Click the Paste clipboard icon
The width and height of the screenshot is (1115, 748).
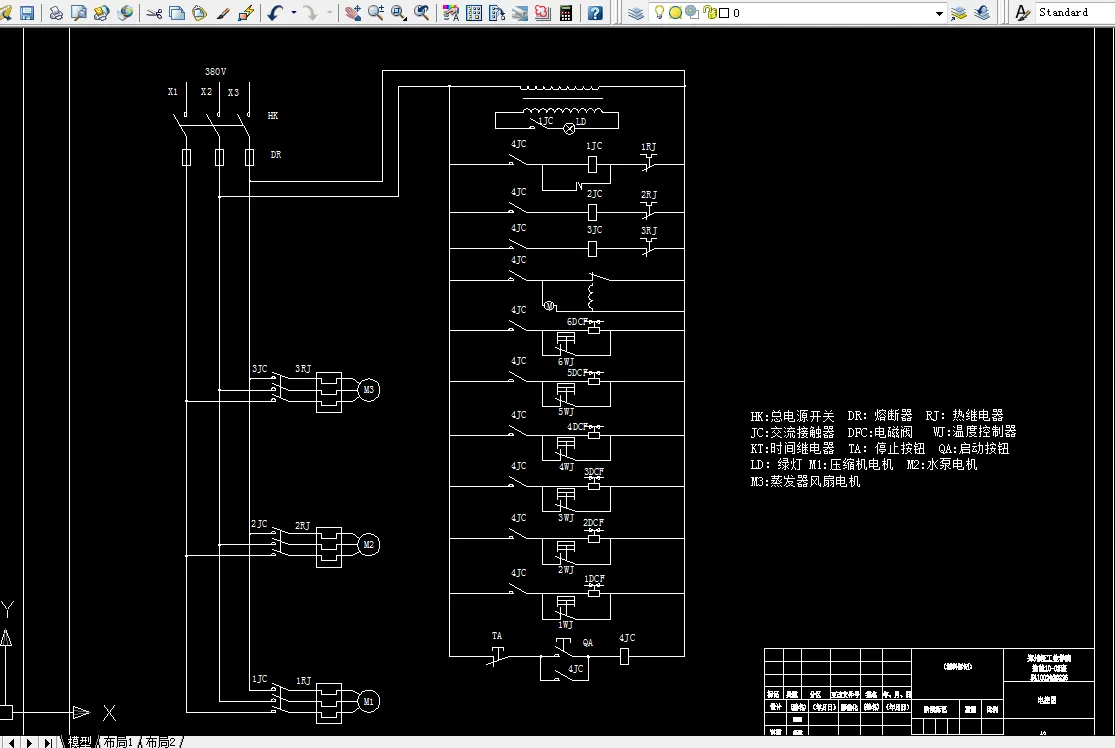coord(200,13)
